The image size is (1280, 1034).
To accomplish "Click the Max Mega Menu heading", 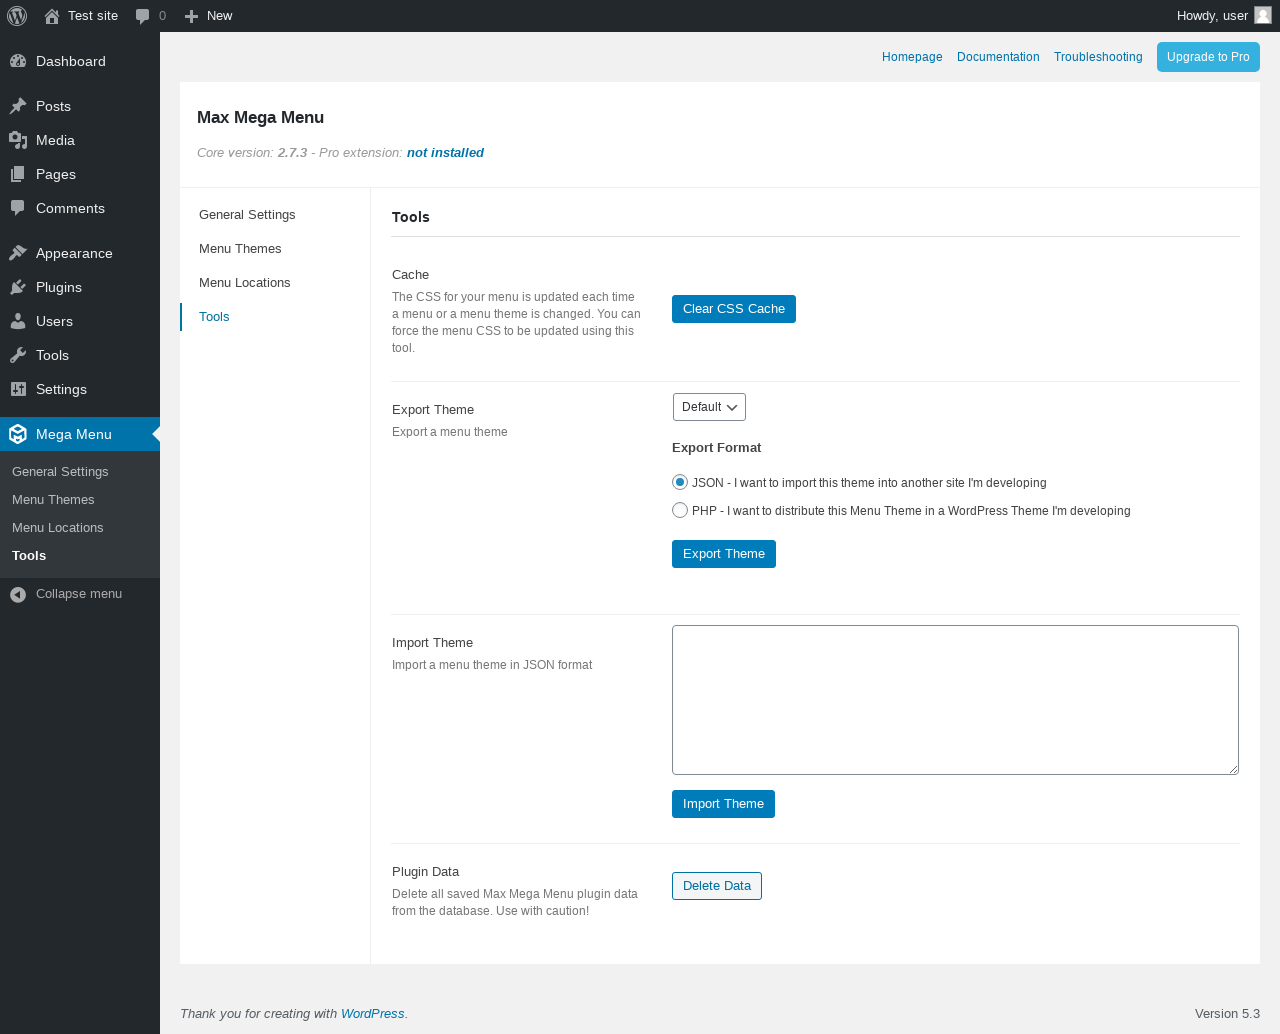I will (x=260, y=117).
